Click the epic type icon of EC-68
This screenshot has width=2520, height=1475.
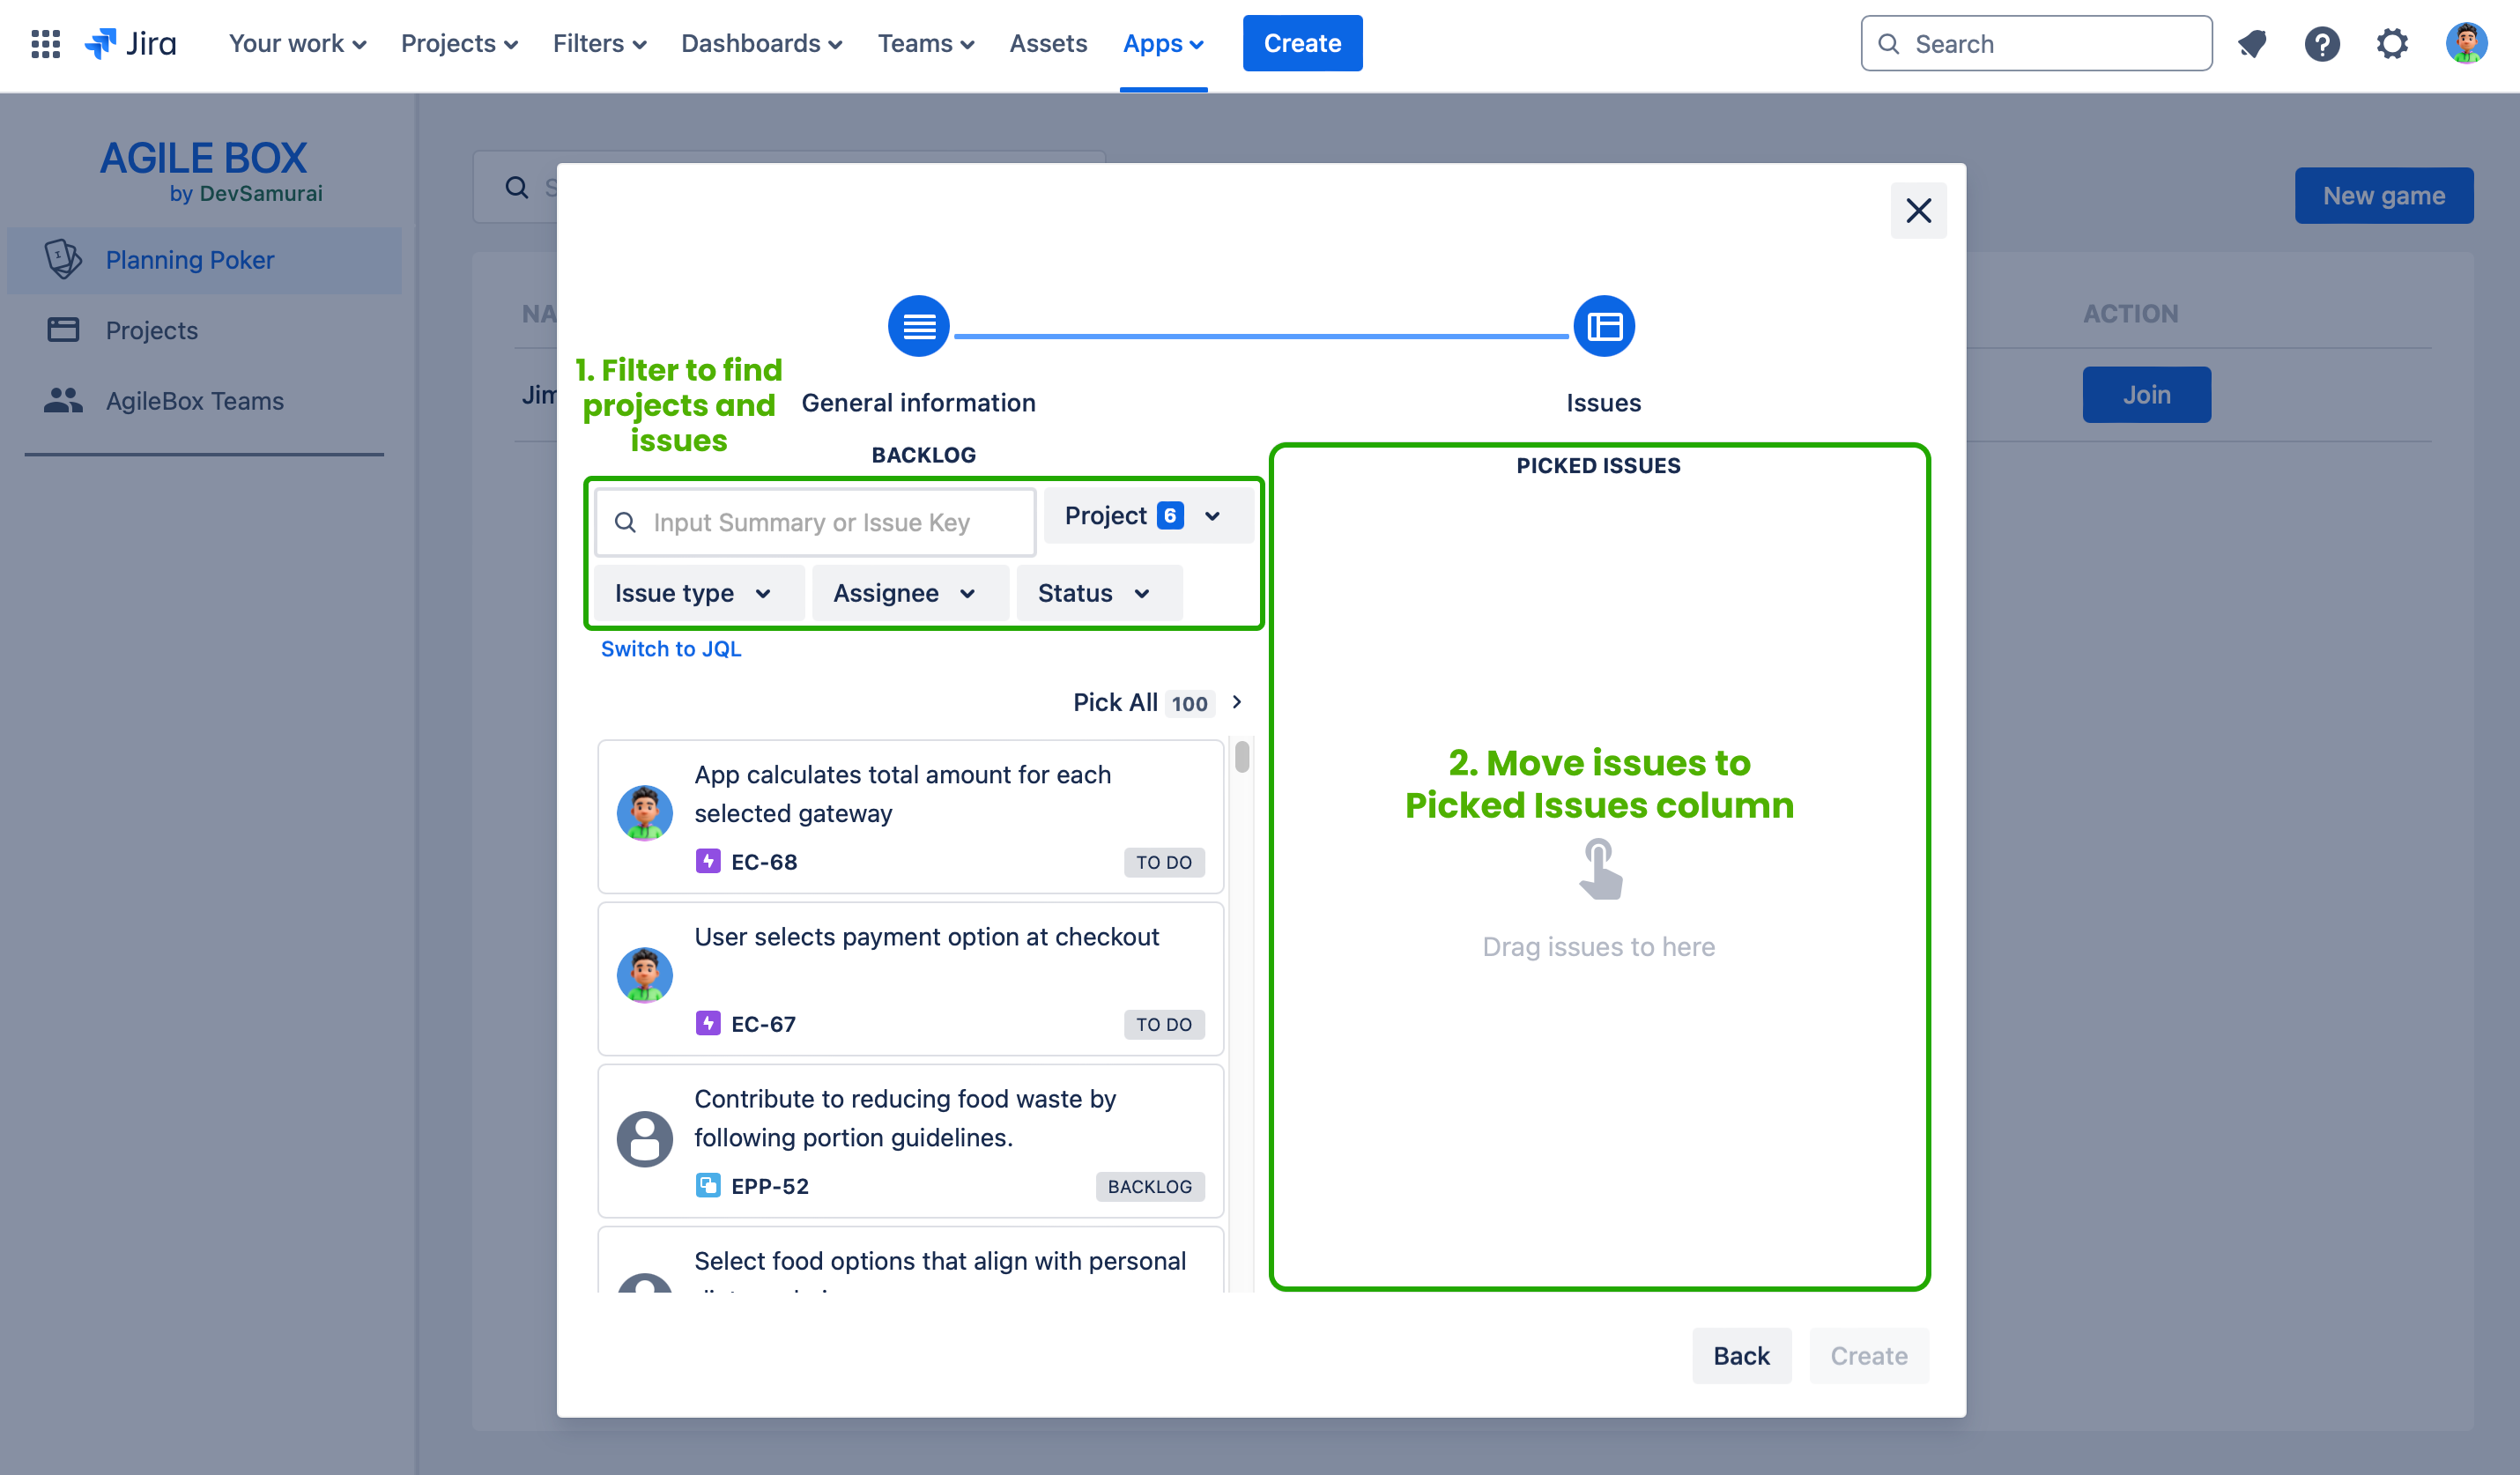coord(708,861)
